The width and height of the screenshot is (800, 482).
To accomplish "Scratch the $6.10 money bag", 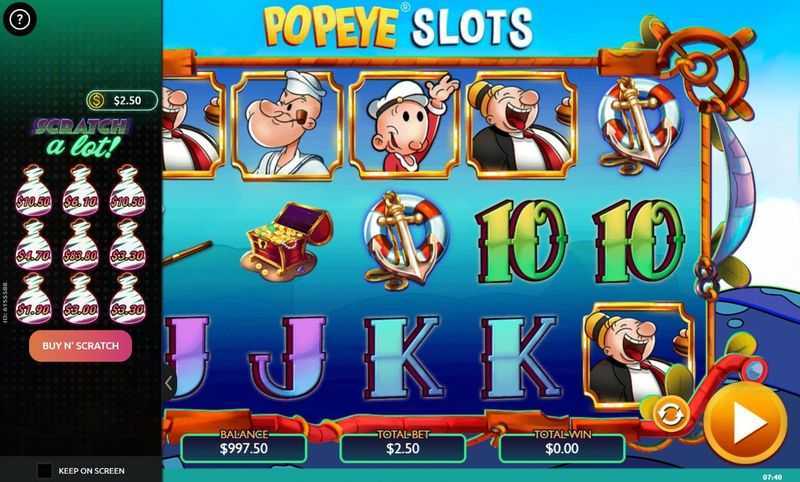I will [80, 191].
